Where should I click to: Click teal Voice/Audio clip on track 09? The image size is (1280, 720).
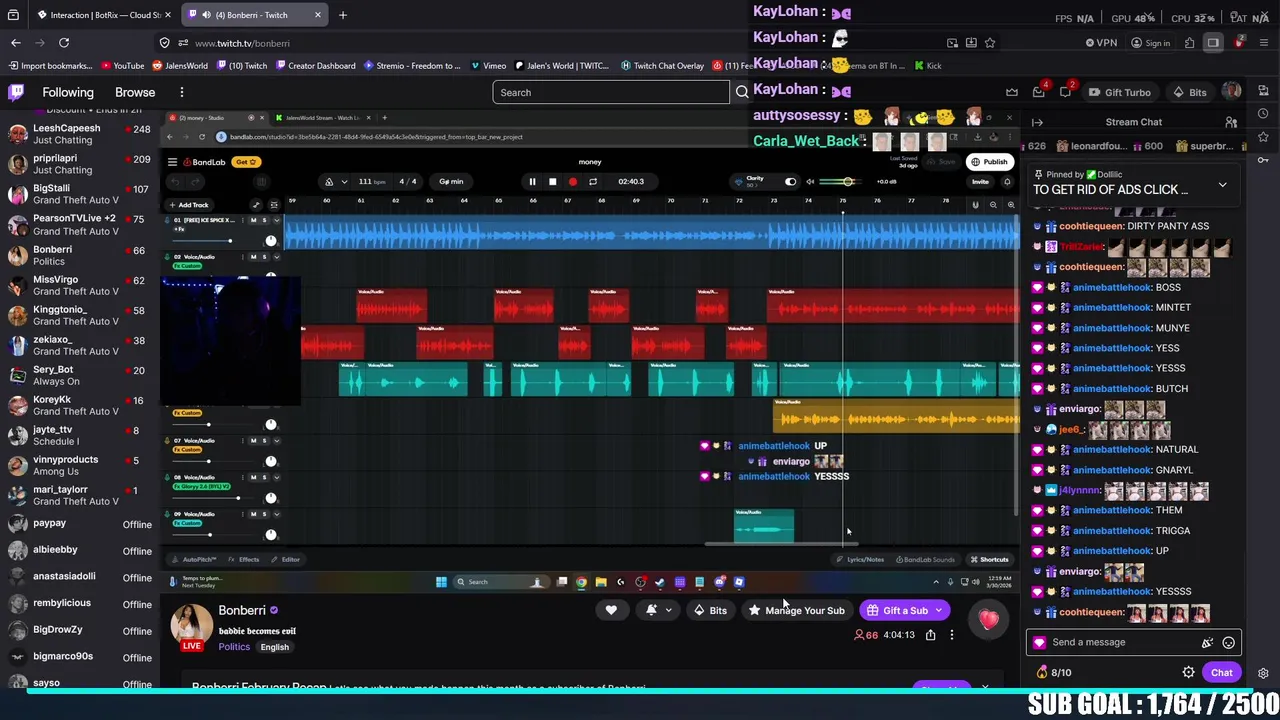coord(764,526)
